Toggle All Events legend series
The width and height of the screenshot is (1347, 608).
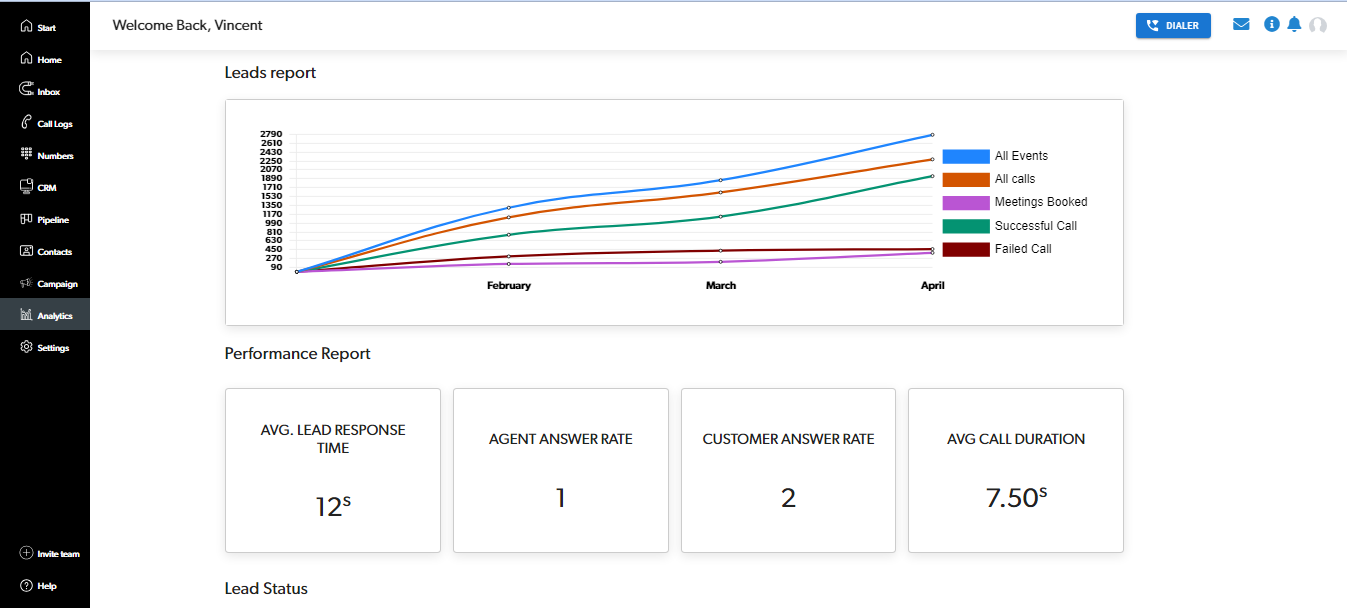click(x=1021, y=156)
